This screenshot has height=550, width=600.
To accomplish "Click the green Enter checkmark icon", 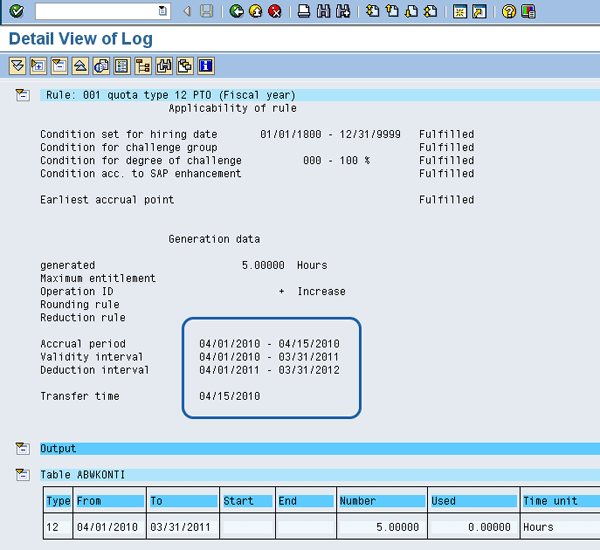I will pyautogui.click(x=16, y=12).
